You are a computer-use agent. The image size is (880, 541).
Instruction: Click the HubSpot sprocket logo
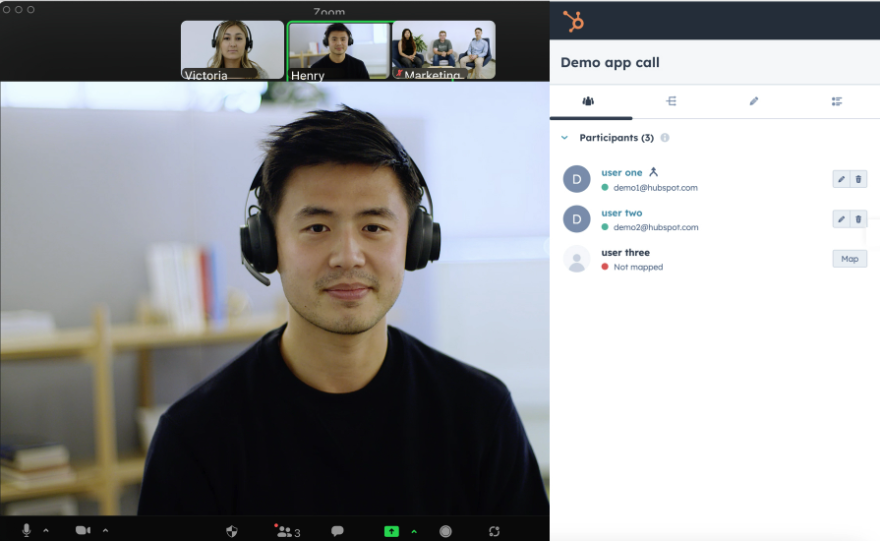[574, 21]
